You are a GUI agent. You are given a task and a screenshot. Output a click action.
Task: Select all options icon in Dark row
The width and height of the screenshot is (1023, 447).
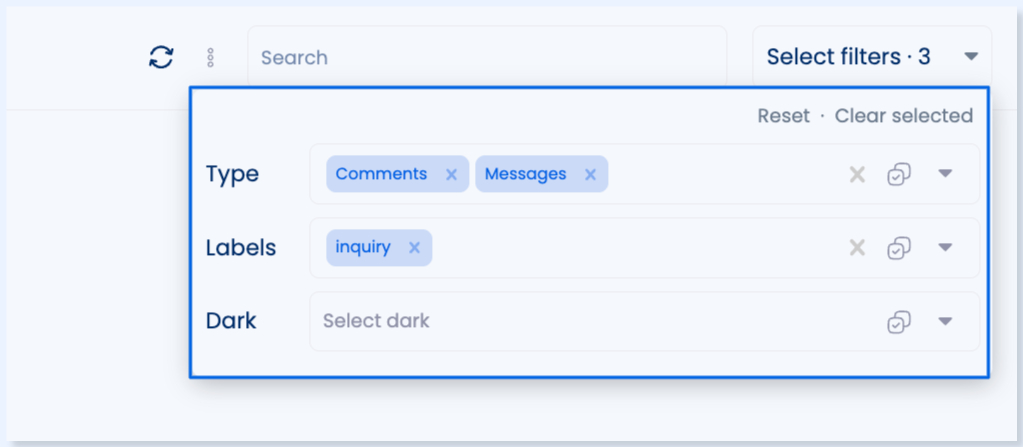pos(899,322)
